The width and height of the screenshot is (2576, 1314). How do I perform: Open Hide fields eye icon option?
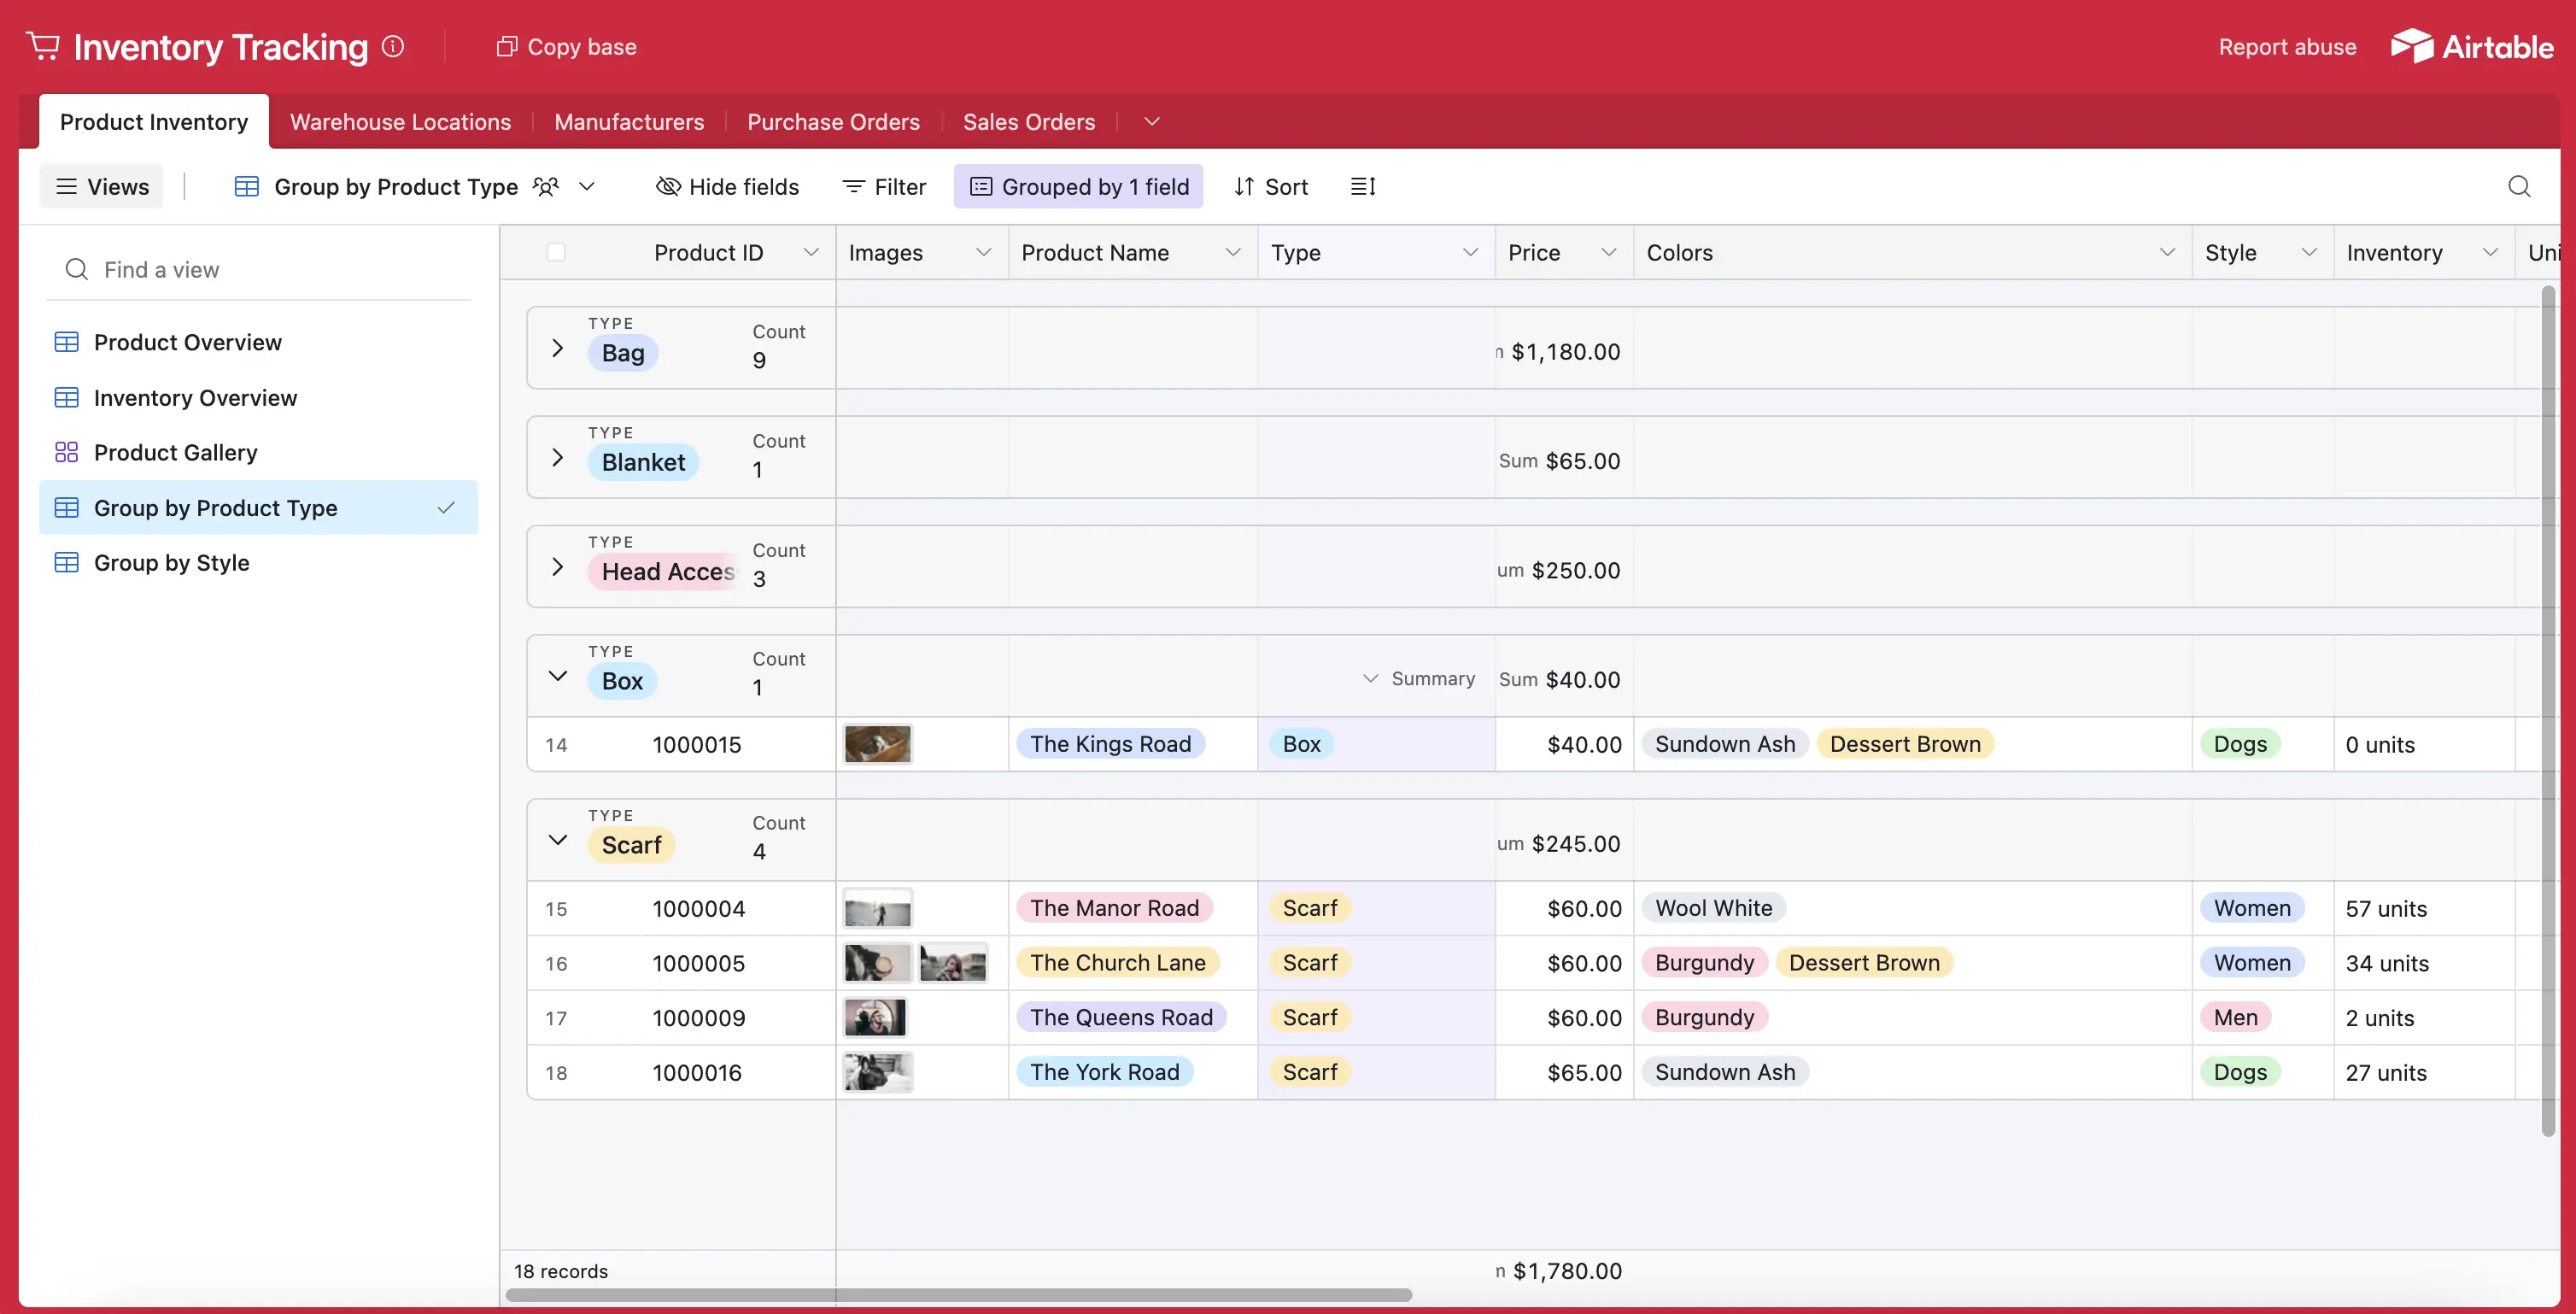(x=727, y=187)
